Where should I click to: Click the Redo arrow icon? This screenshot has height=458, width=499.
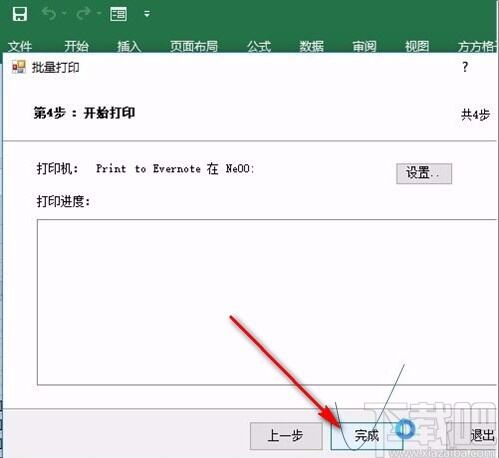tap(83, 14)
